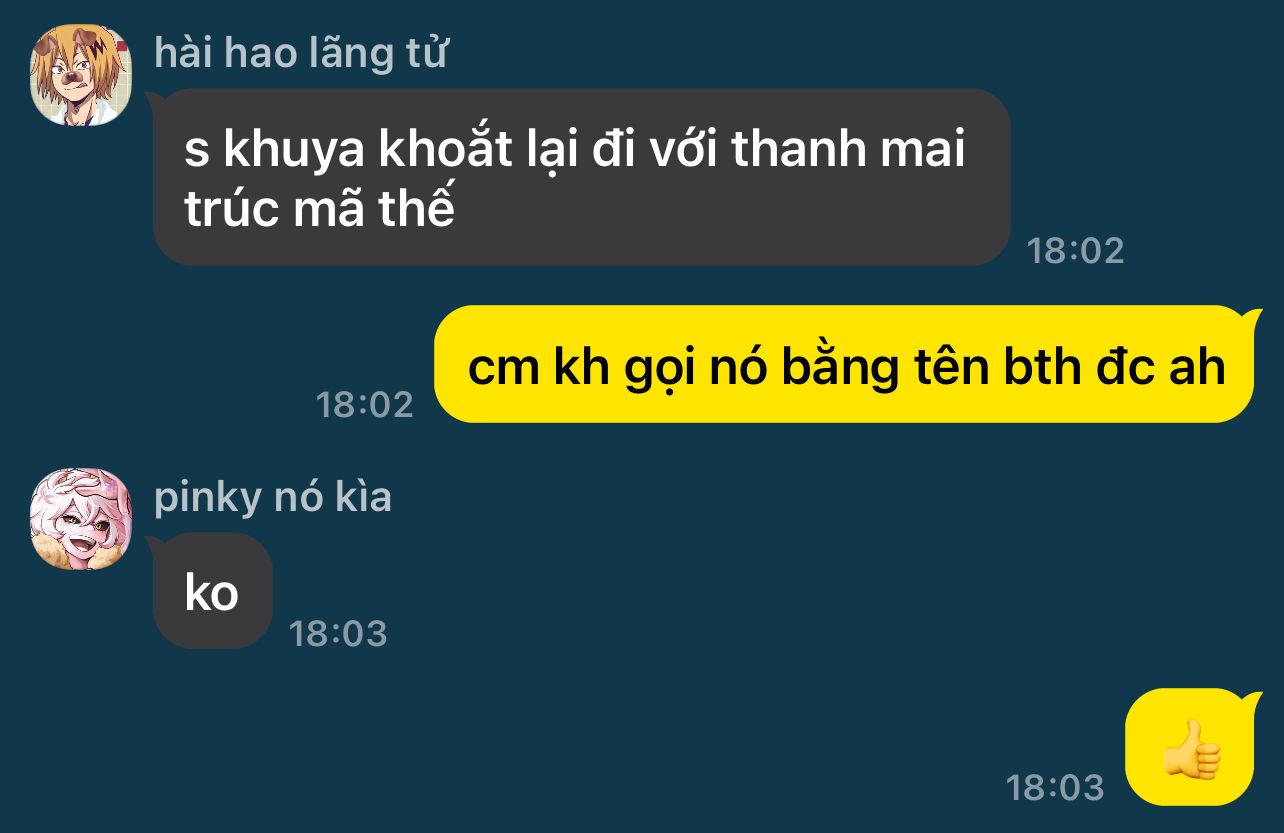Screen dimensions: 1284x833
Task: Click the 18:02 timestamp beside the yellow message
Action: [364, 404]
